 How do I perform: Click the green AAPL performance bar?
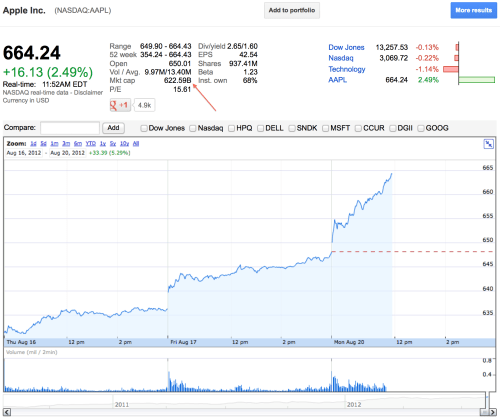(476, 80)
